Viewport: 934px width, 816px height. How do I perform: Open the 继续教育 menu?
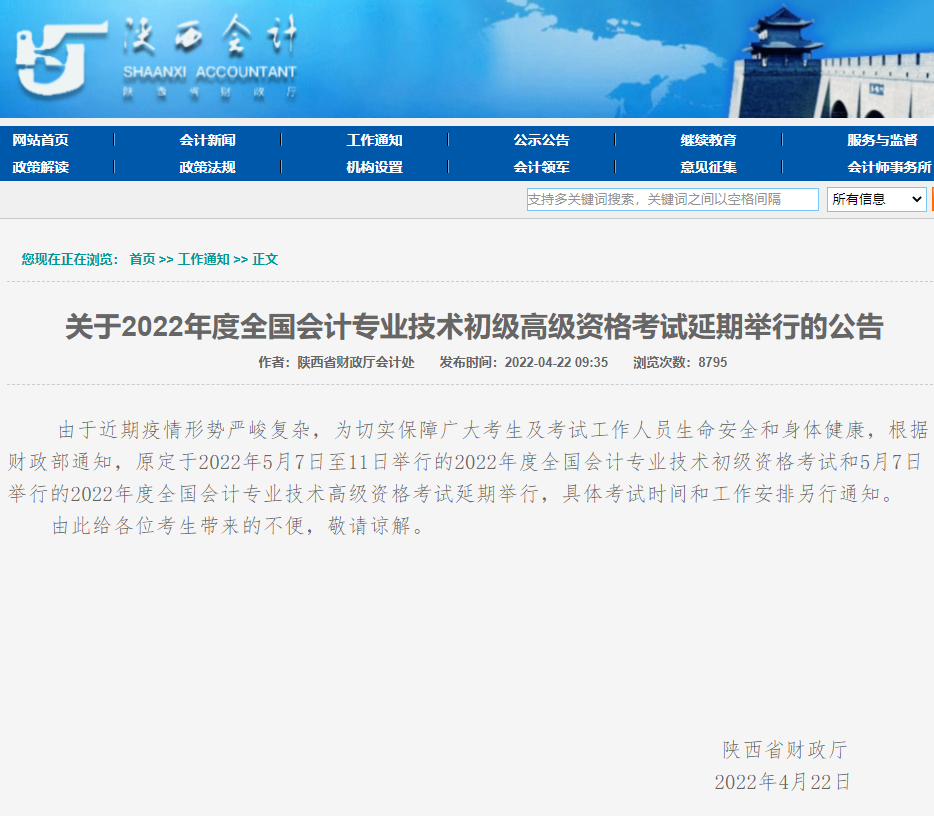[708, 140]
